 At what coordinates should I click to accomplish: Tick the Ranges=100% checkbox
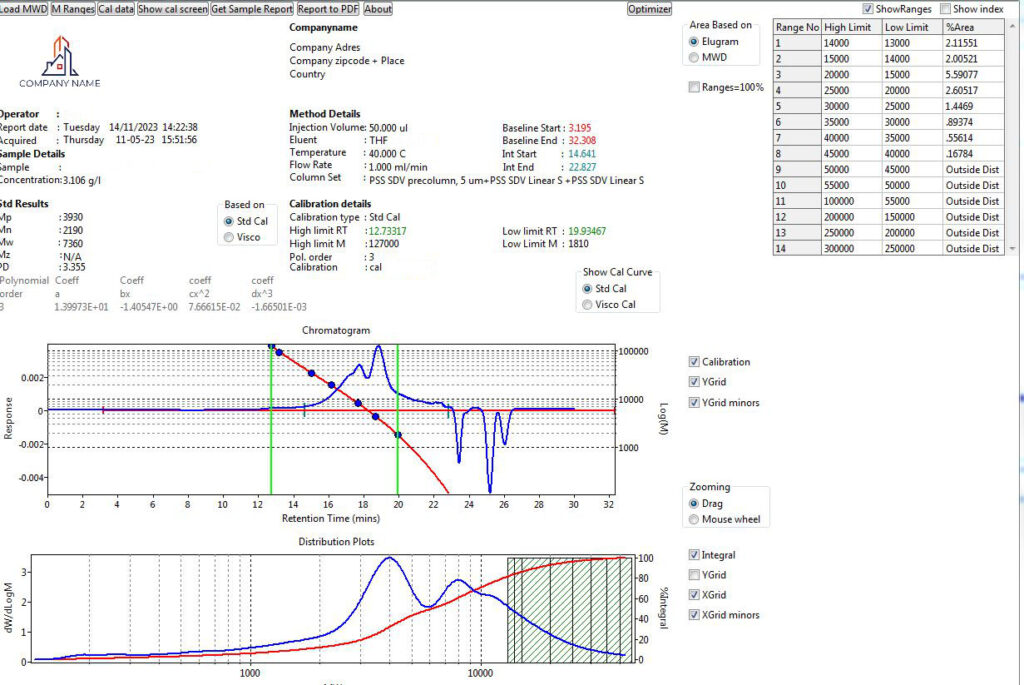pos(695,88)
